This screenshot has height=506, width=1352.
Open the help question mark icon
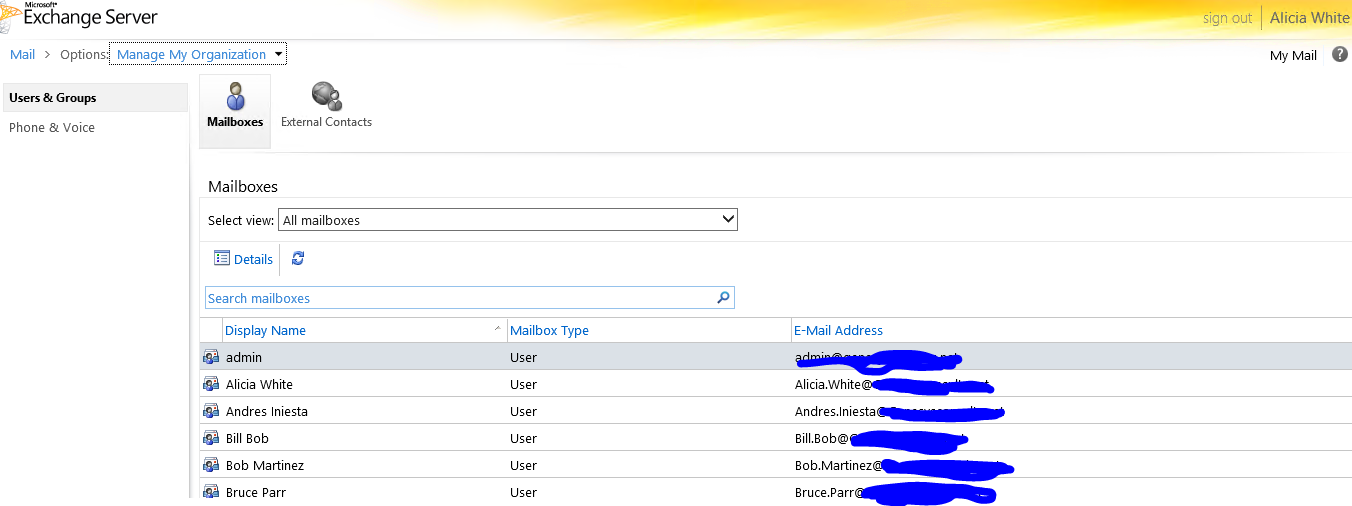[x=1340, y=55]
